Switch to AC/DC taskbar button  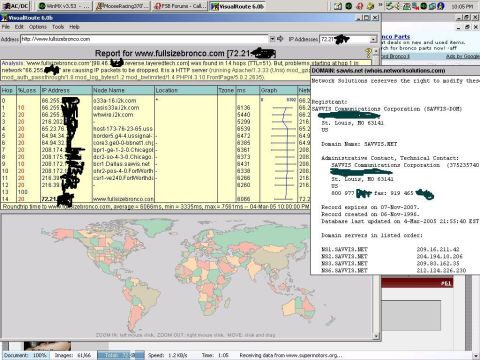pyautogui.click(x=16, y=6)
